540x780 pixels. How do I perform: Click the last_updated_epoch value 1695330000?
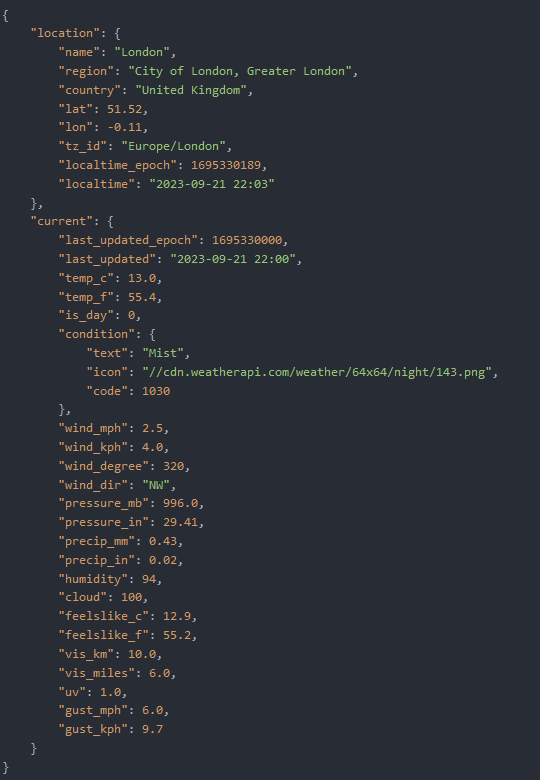(247, 240)
